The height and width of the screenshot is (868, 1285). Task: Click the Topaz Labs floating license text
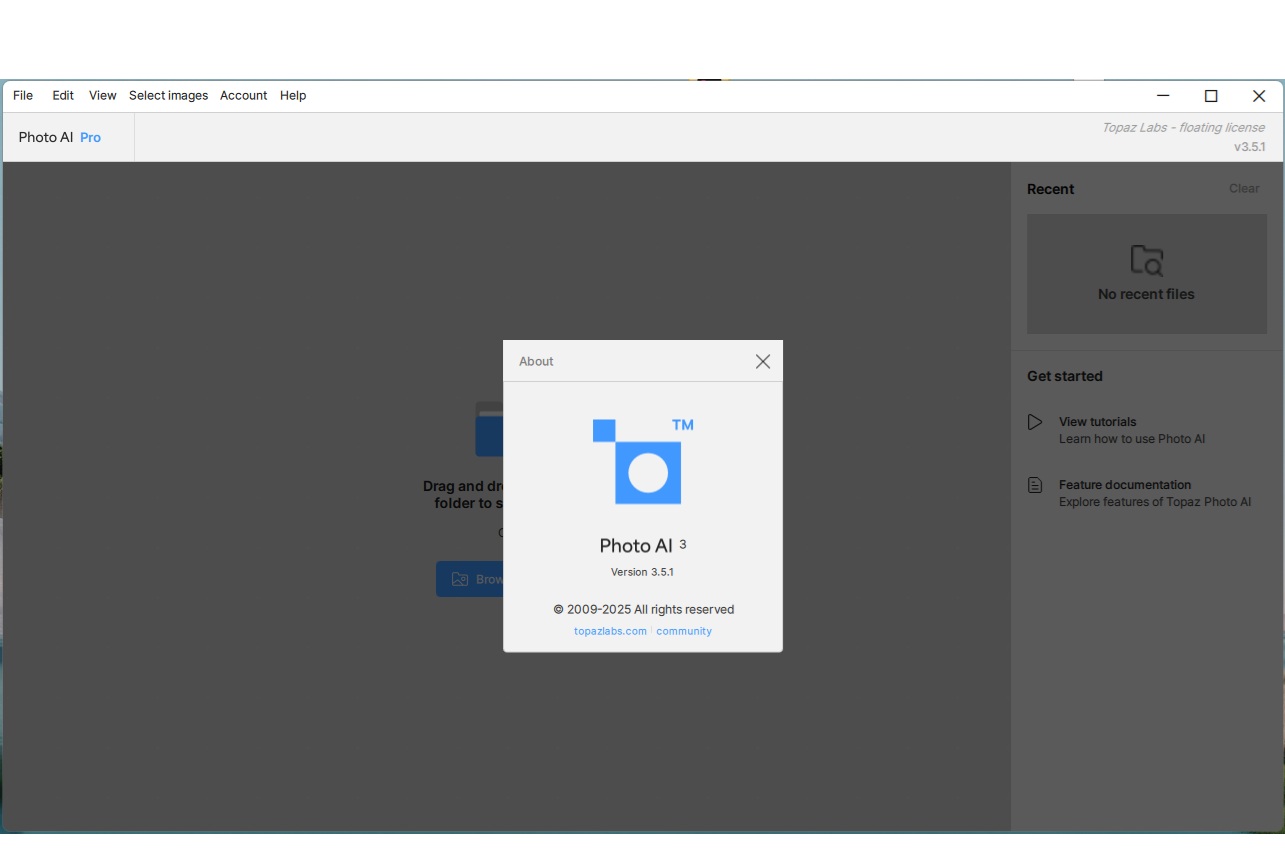1183,127
